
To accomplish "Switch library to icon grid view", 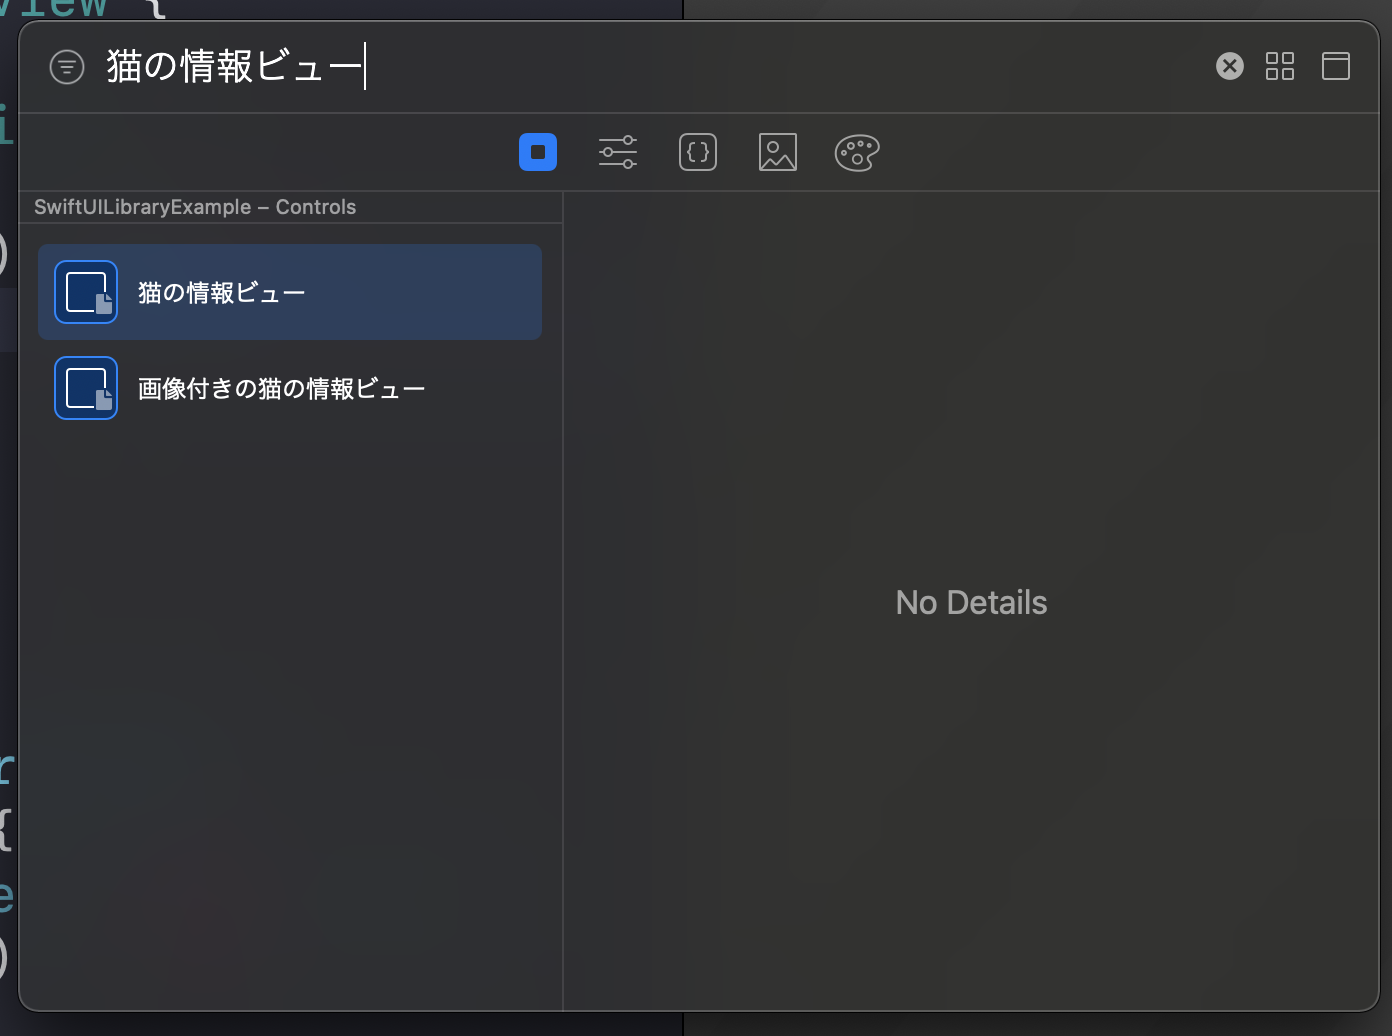I will coord(1280,66).
